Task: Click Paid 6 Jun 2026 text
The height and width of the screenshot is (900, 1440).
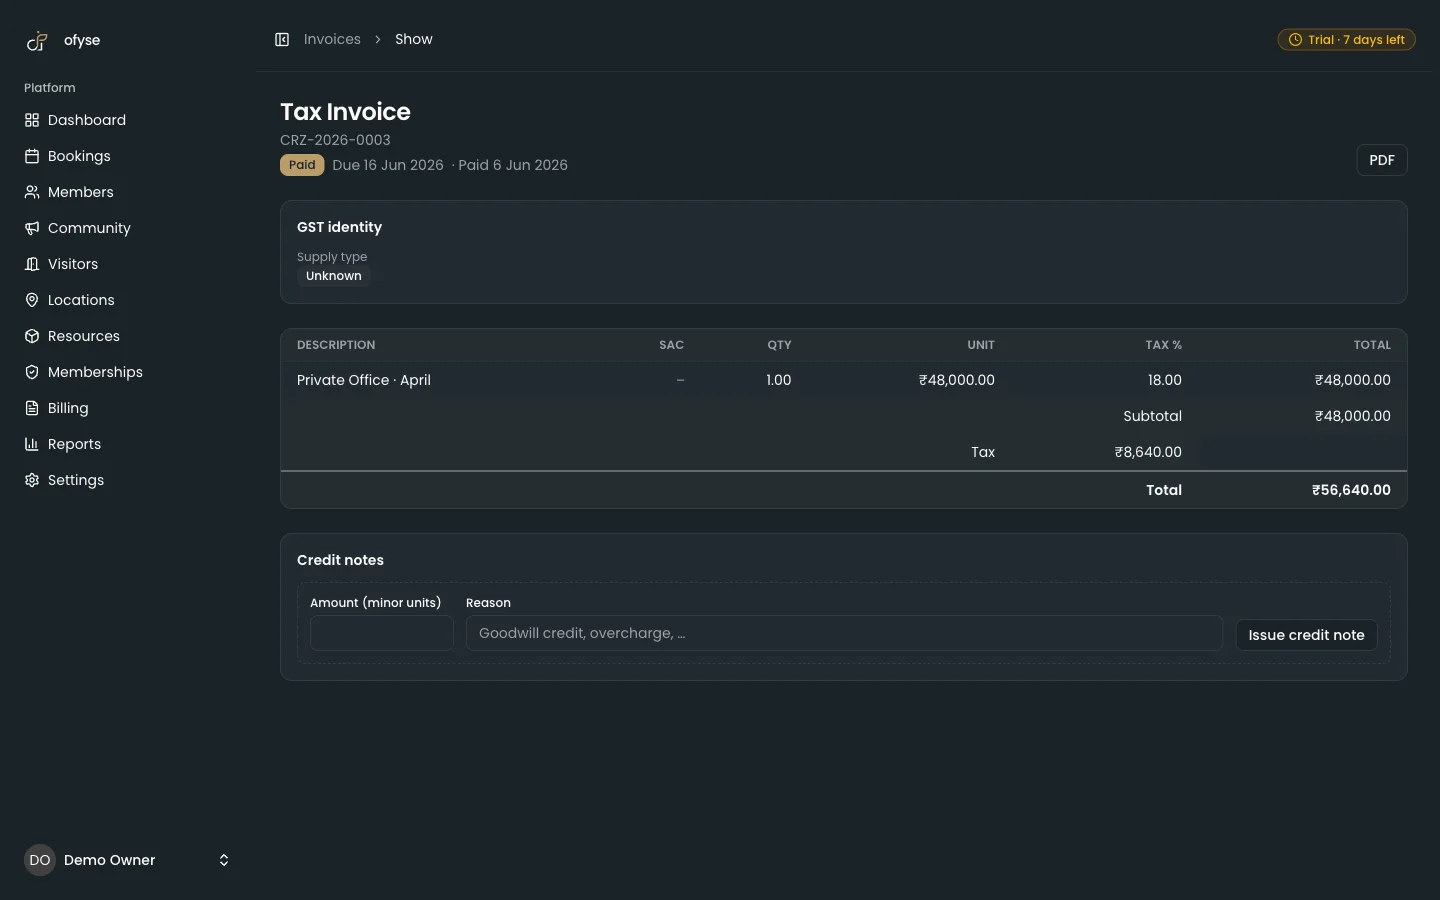Action: (x=513, y=165)
